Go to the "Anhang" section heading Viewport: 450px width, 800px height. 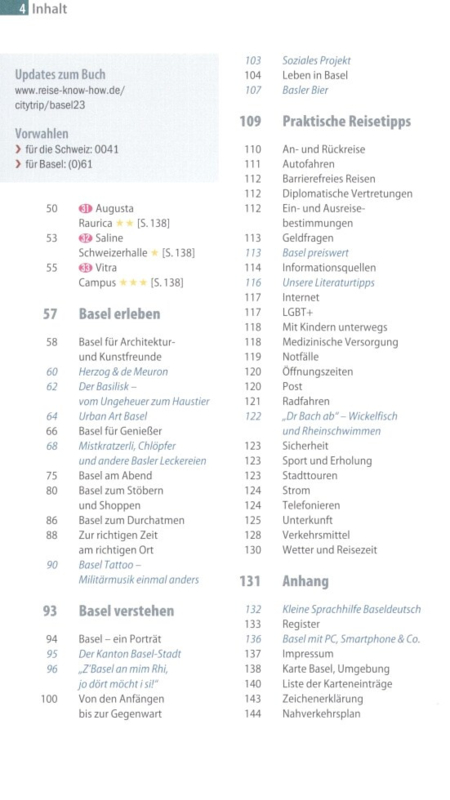coord(305,581)
